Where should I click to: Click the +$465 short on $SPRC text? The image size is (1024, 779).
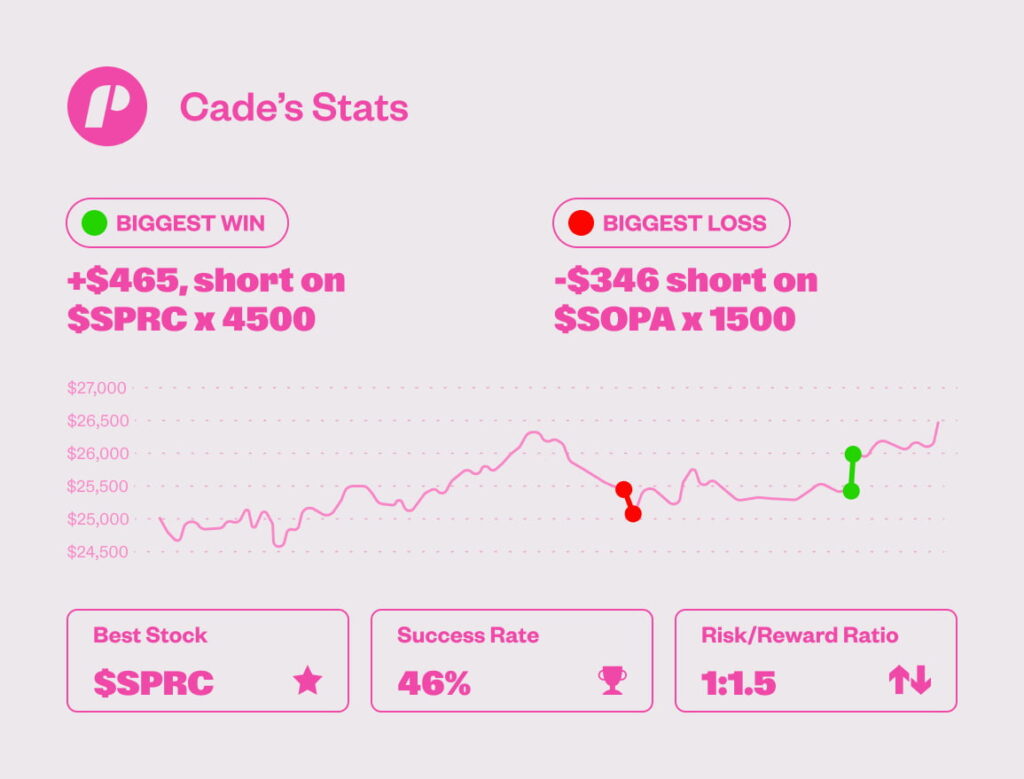point(206,299)
